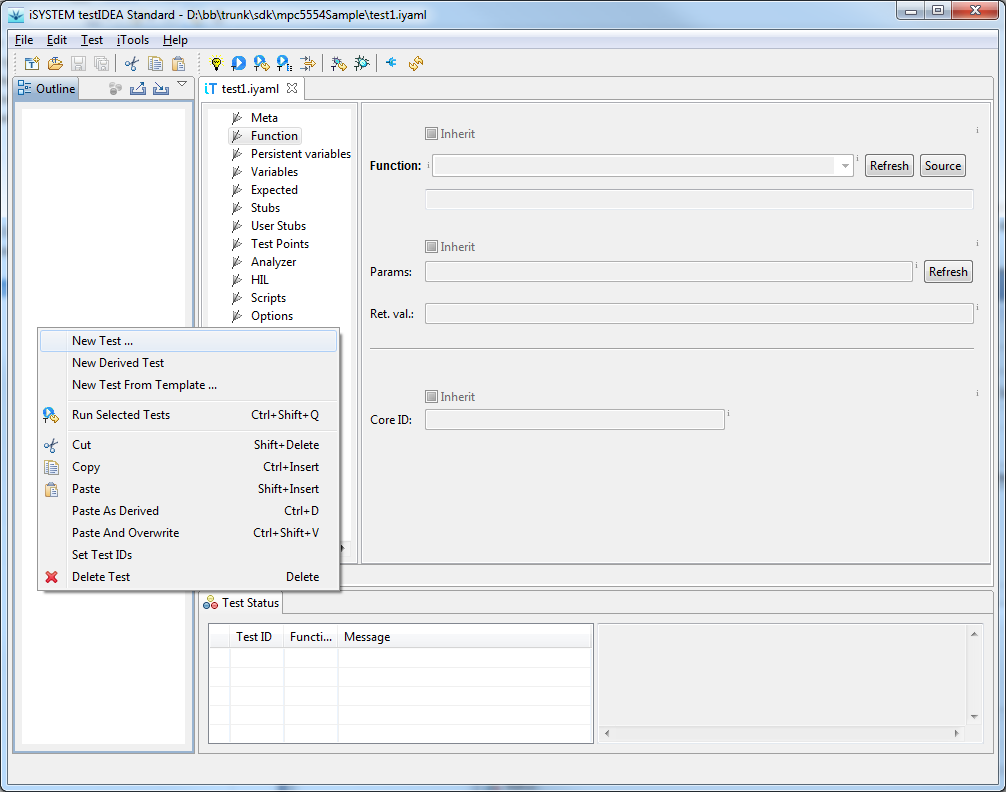Image resolution: width=1006 pixels, height=792 pixels.
Task: Click the Save floppy disk icon
Action: (x=78, y=64)
